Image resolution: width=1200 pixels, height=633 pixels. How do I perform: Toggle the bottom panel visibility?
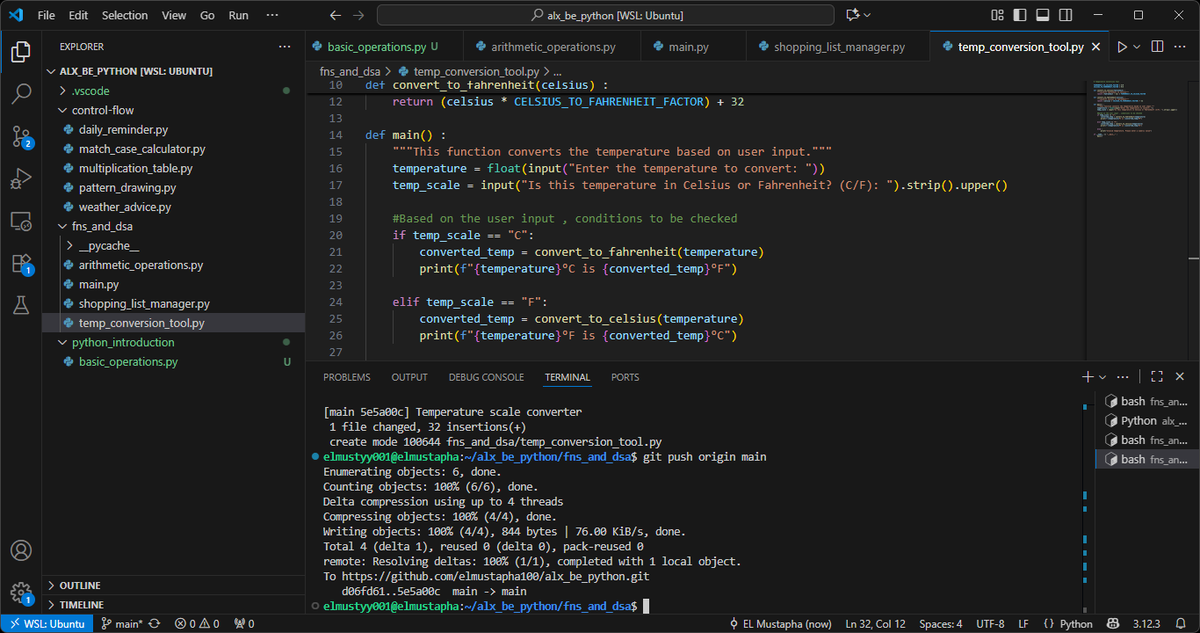(x=1041, y=15)
